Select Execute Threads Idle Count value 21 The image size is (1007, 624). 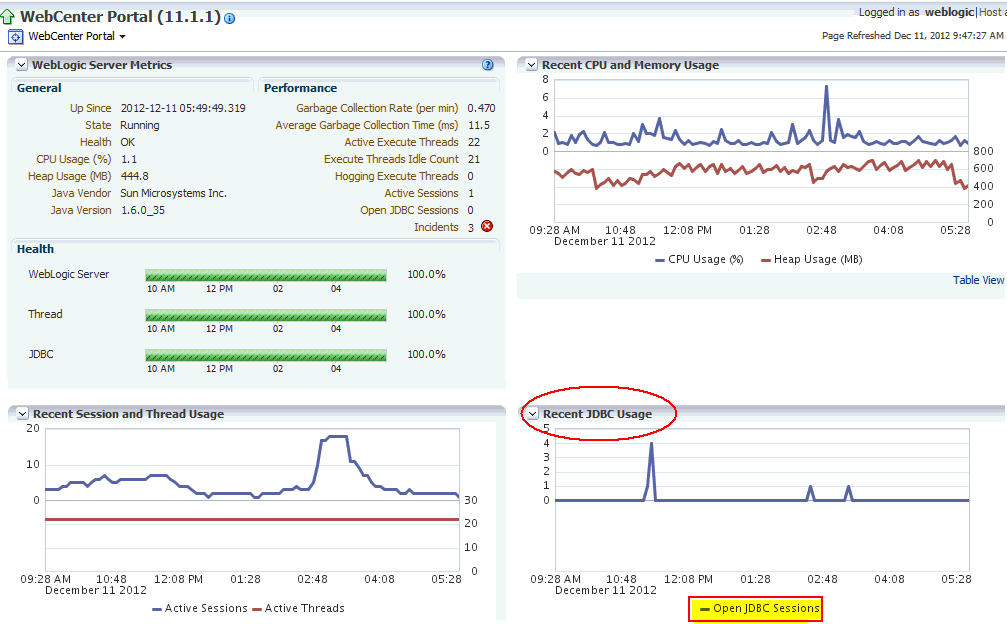(474, 159)
